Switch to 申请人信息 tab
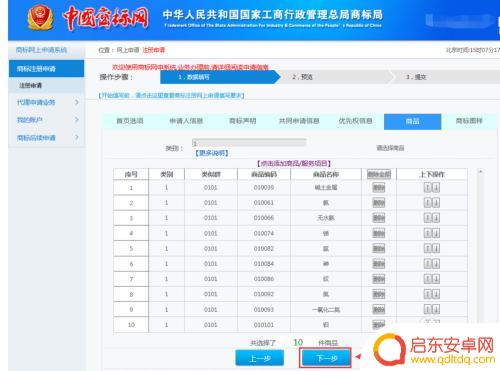 [186, 121]
